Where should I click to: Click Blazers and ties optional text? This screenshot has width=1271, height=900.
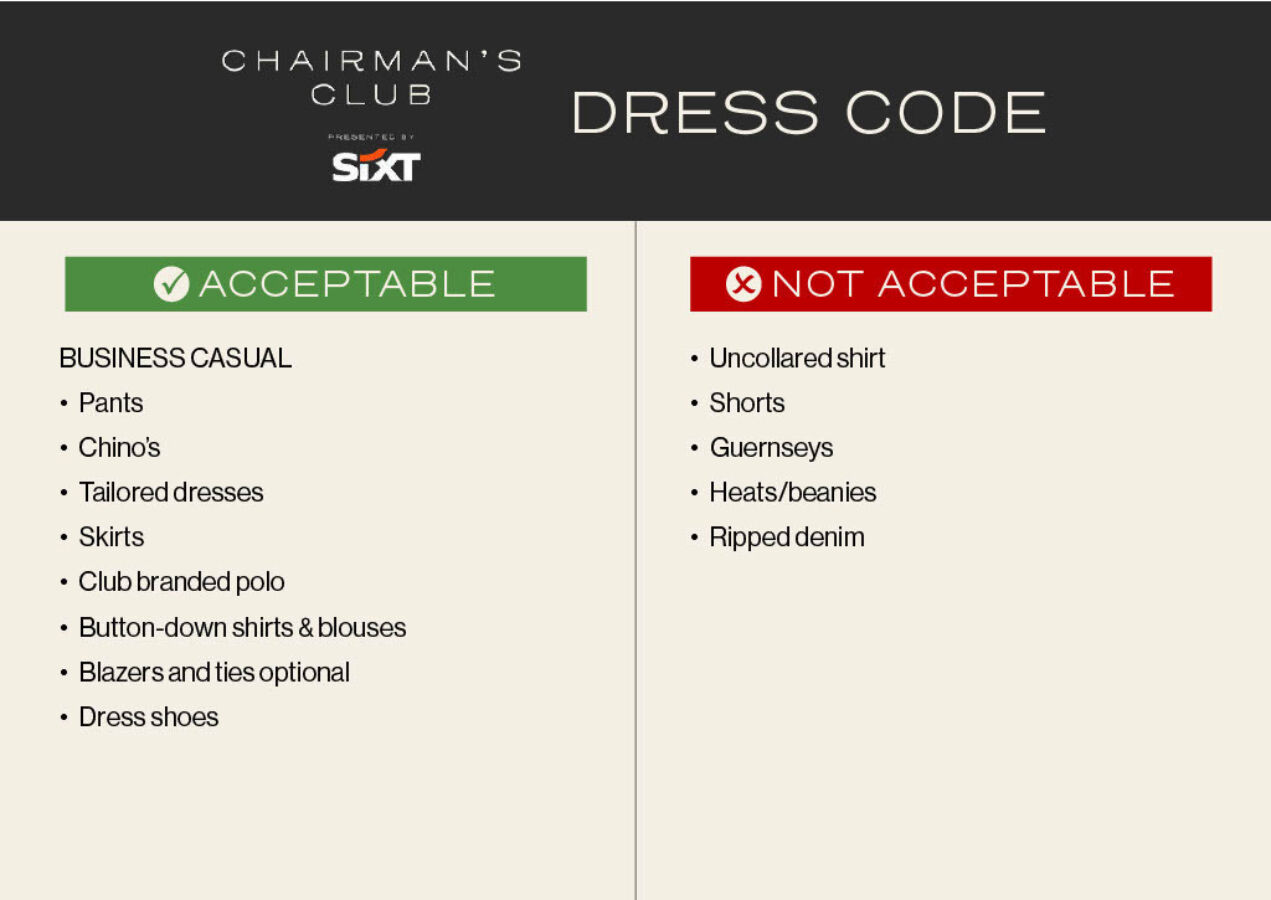point(214,672)
